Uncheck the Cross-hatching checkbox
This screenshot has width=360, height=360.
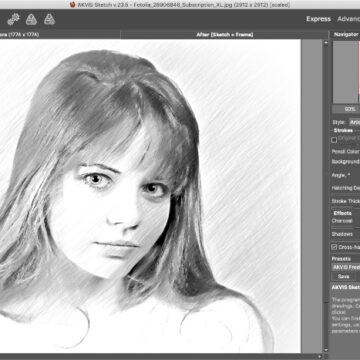(334, 247)
